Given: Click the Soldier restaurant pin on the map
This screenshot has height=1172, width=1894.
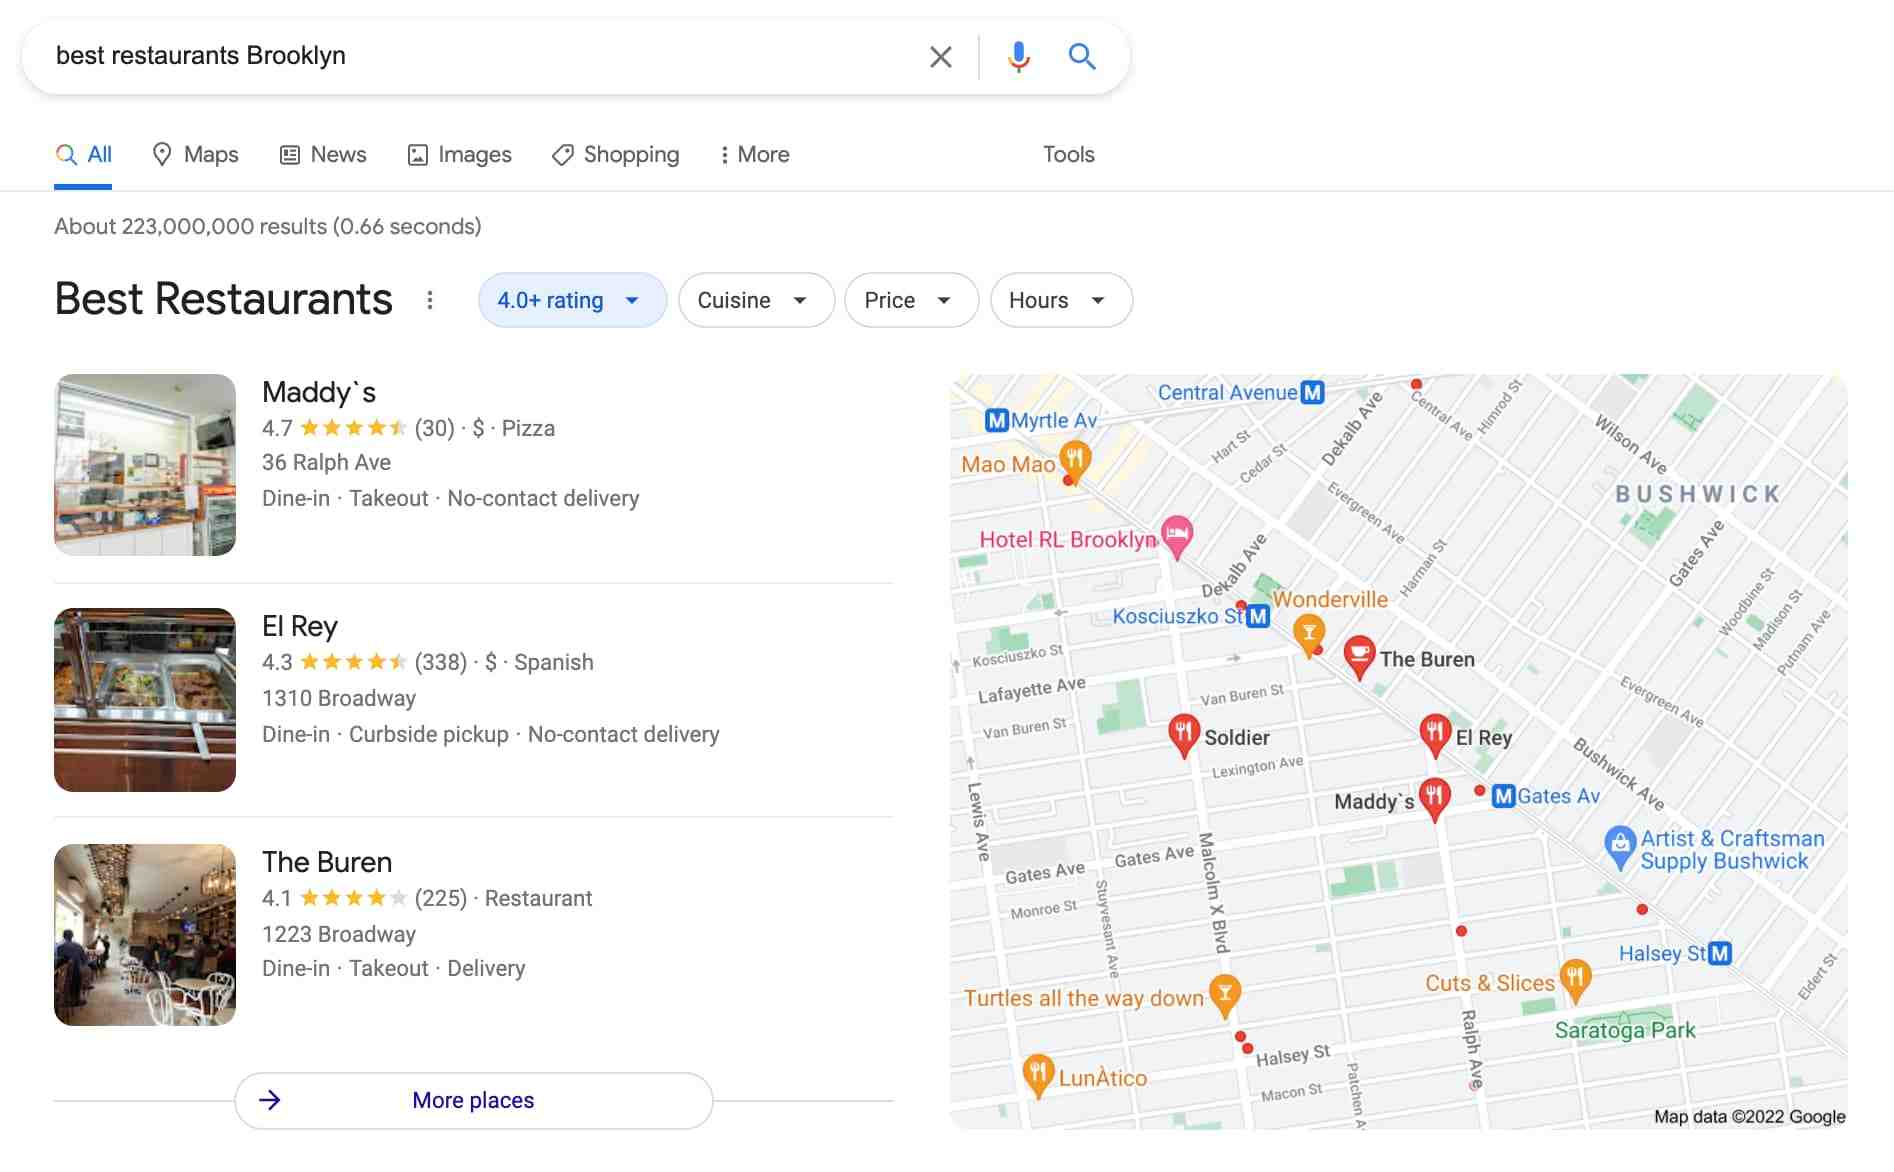Looking at the screenshot, I should click(1184, 733).
